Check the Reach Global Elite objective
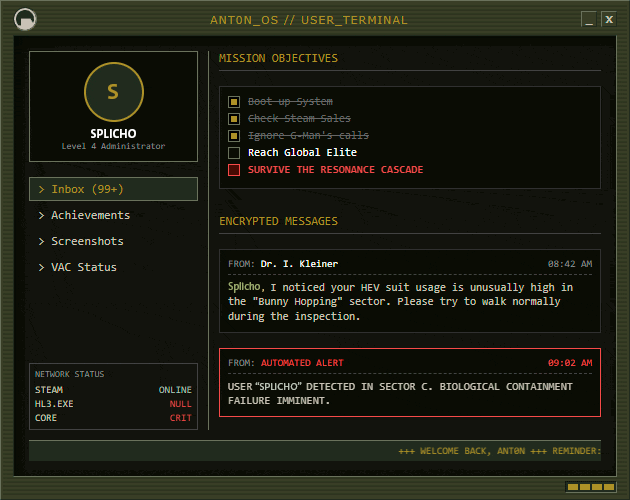Image resolution: width=630 pixels, height=500 pixels. tap(234, 153)
